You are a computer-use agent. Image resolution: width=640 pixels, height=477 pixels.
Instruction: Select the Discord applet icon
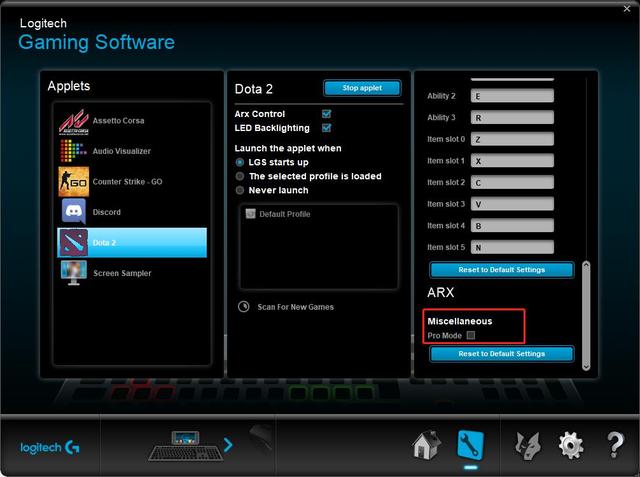pyautogui.click(x=73, y=211)
